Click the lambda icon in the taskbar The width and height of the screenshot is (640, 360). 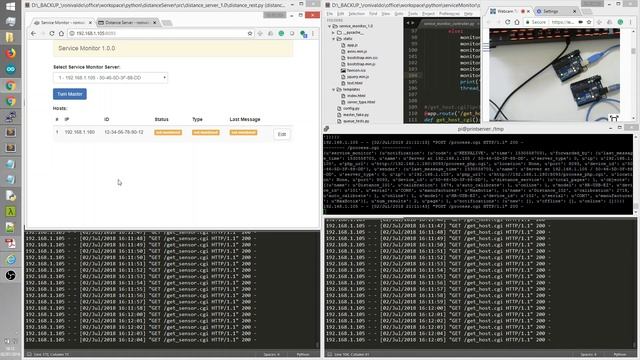pos(11,212)
